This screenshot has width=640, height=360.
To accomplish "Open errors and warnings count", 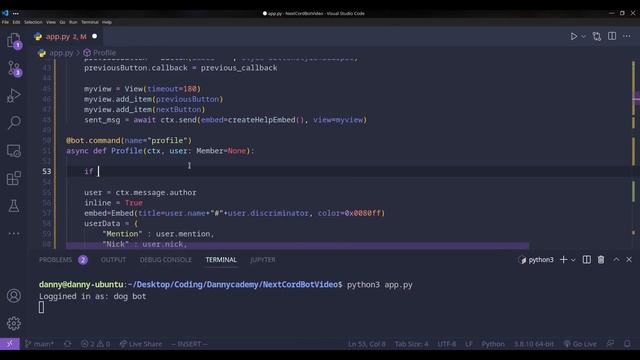I will [96, 344].
